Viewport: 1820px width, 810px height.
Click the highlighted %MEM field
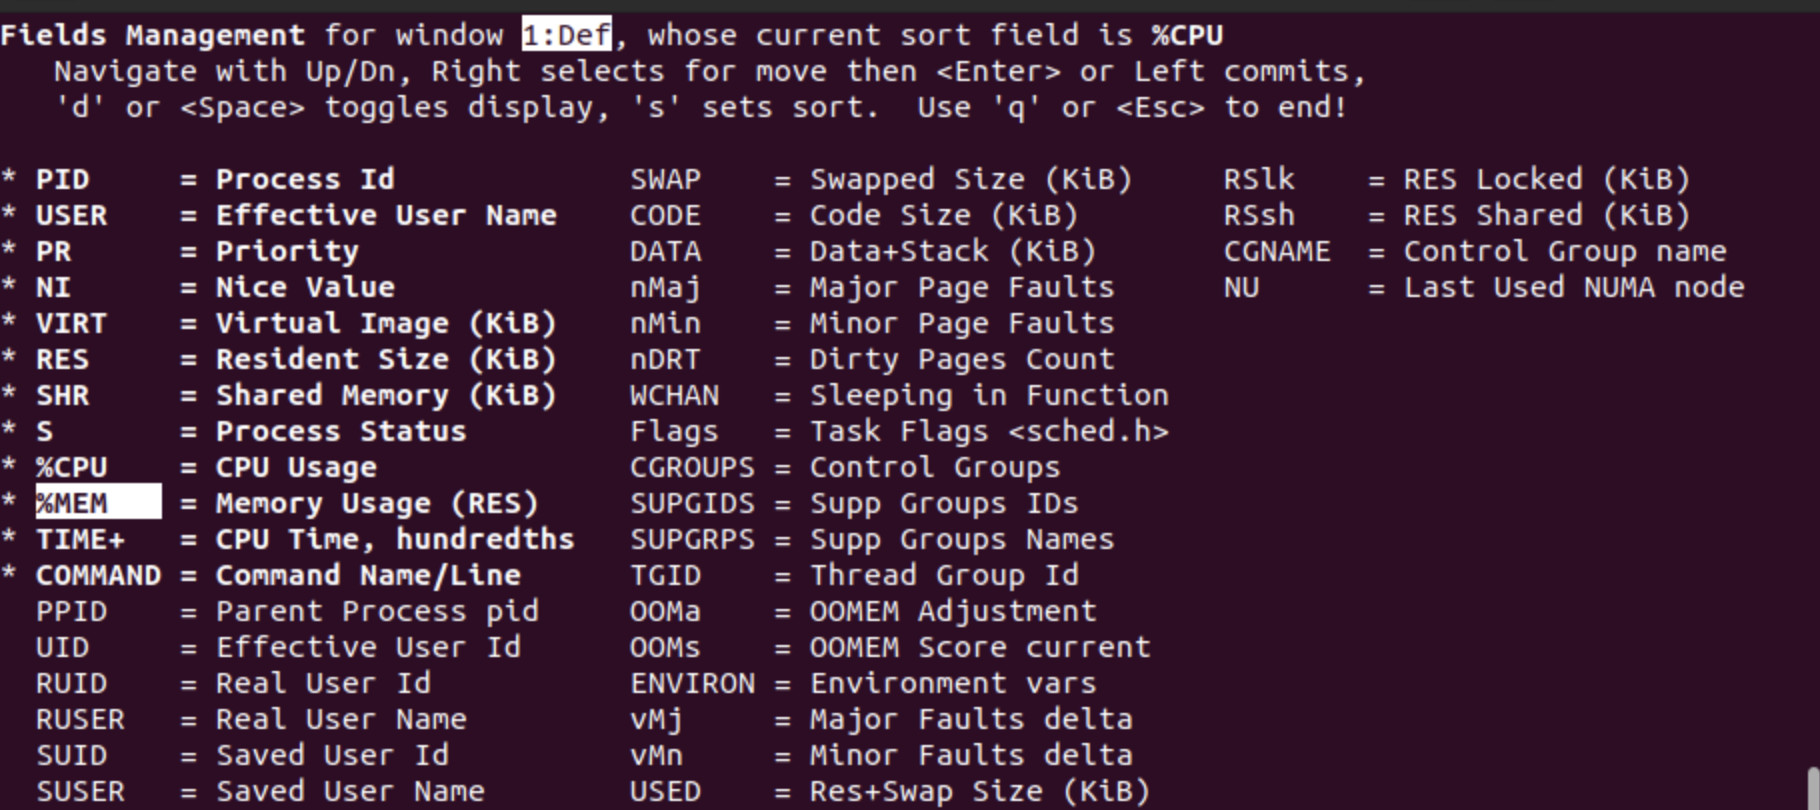[x=97, y=502]
